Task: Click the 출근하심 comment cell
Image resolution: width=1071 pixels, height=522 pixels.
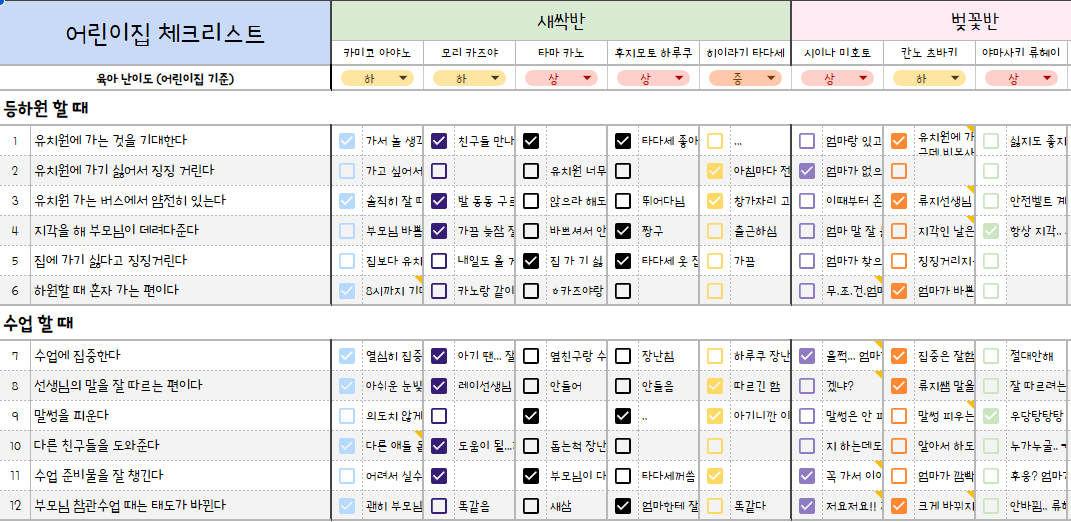Action: point(760,231)
